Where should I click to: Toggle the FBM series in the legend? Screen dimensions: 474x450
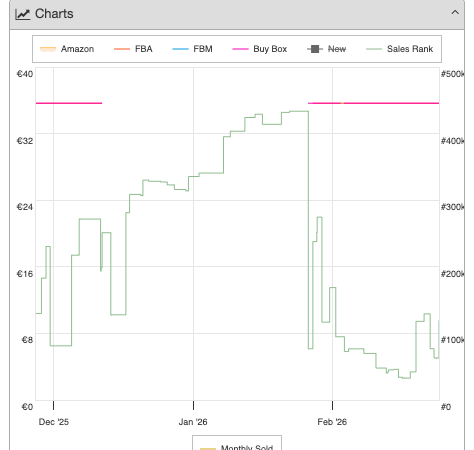[192, 49]
